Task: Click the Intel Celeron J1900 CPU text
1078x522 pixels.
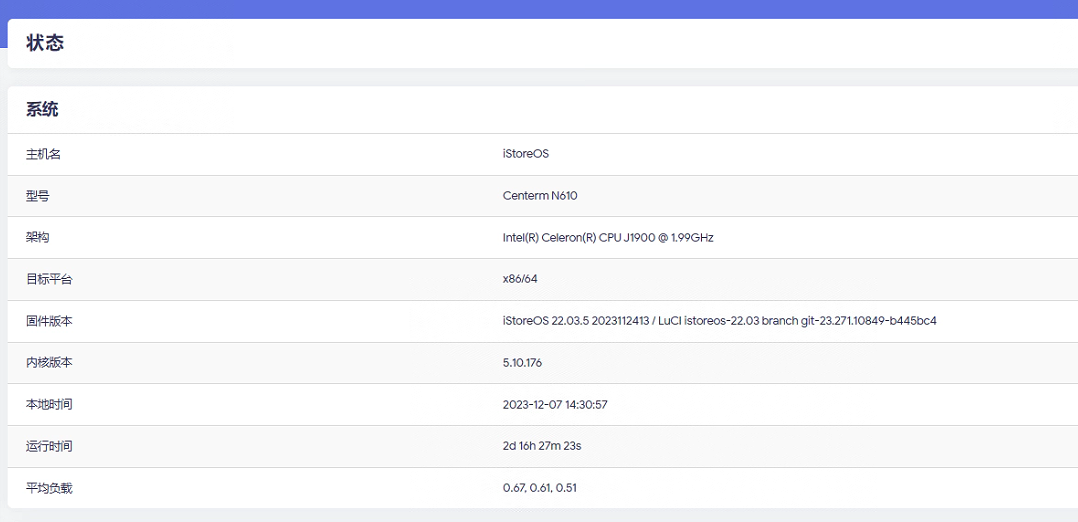Action: [x=607, y=238]
